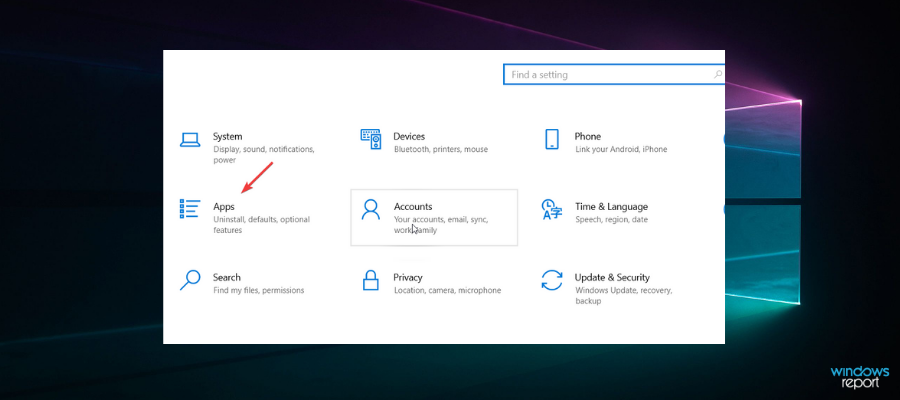The image size is (900, 400).
Task: Click 'Link your Android, iPhone' description
Action: pos(621,150)
